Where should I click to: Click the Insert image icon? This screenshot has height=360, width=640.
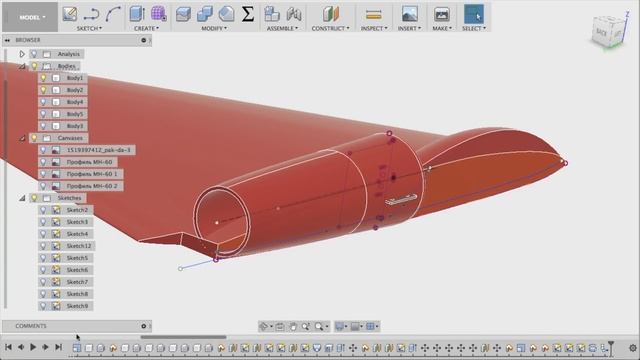(409, 14)
